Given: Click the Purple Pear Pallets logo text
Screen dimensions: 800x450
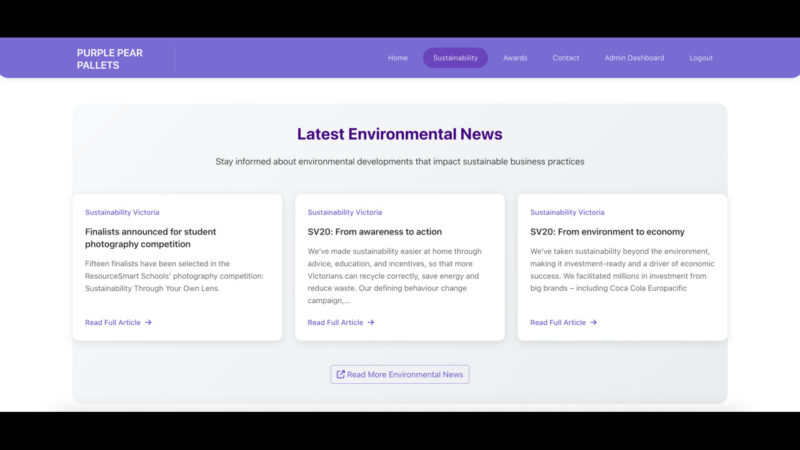Looking at the screenshot, I should coord(110,59).
